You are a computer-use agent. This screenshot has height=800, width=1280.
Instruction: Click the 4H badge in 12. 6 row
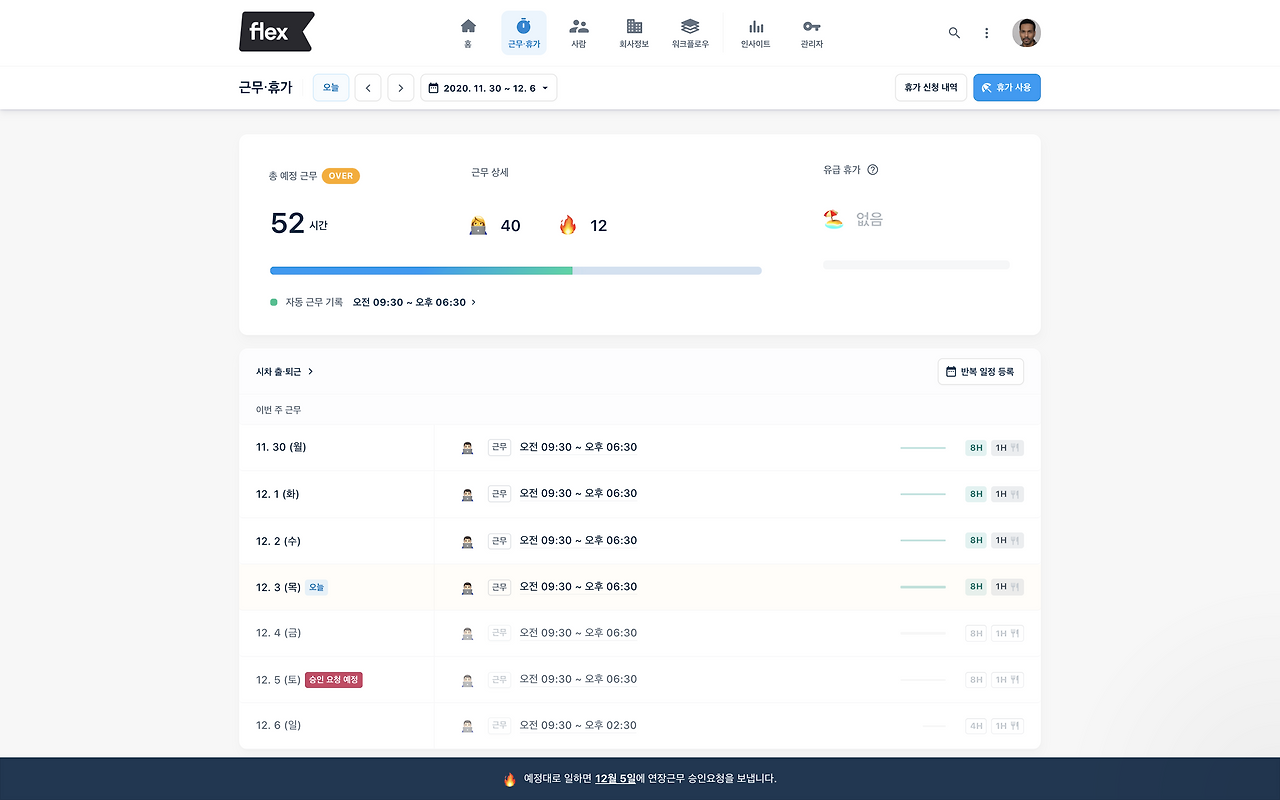point(976,726)
